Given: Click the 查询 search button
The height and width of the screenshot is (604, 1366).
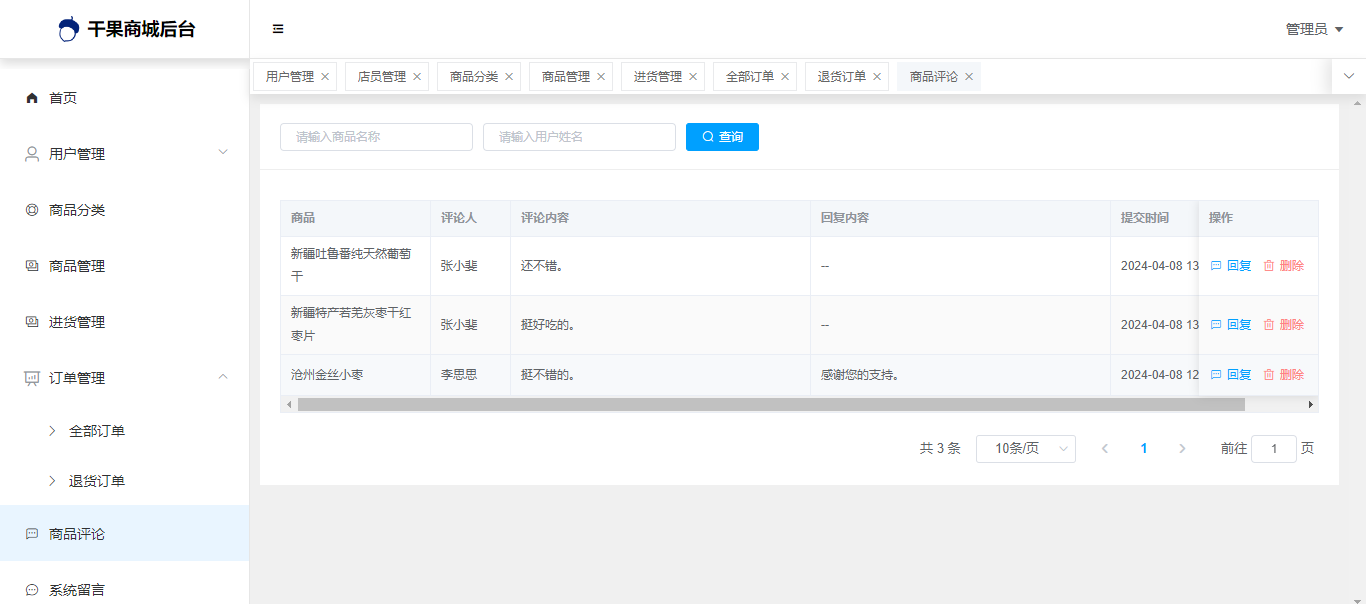Looking at the screenshot, I should [x=722, y=137].
